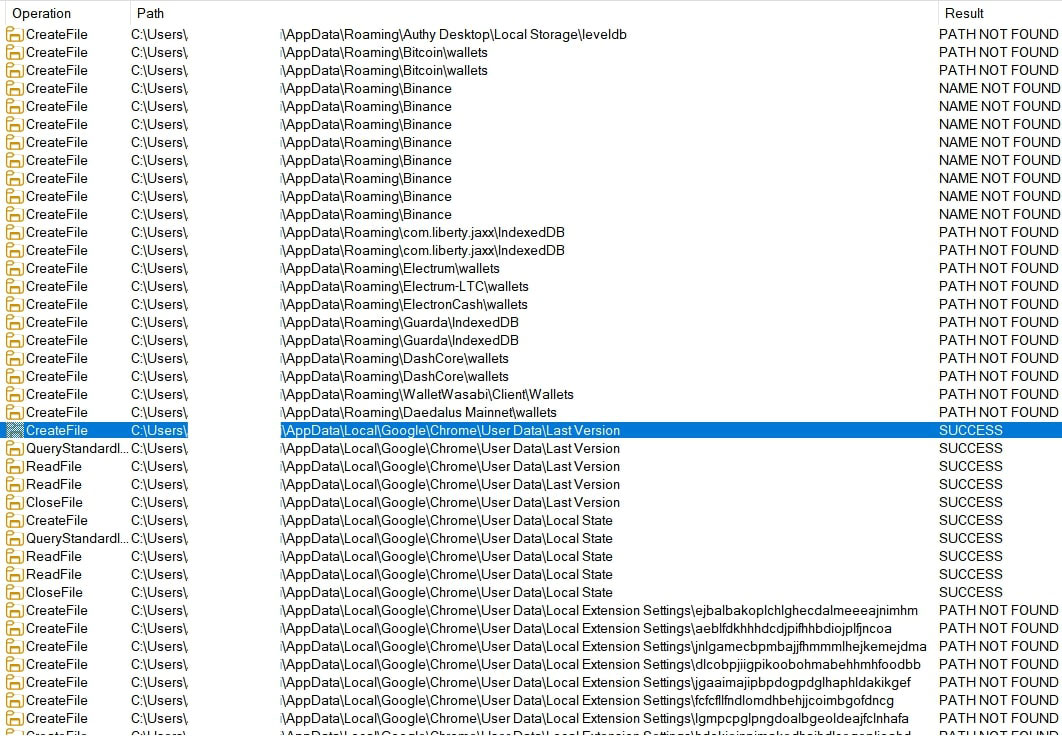Click the file icon on the WalletWasabi row
The height and width of the screenshot is (738, 1062).
click(x=15, y=394)
